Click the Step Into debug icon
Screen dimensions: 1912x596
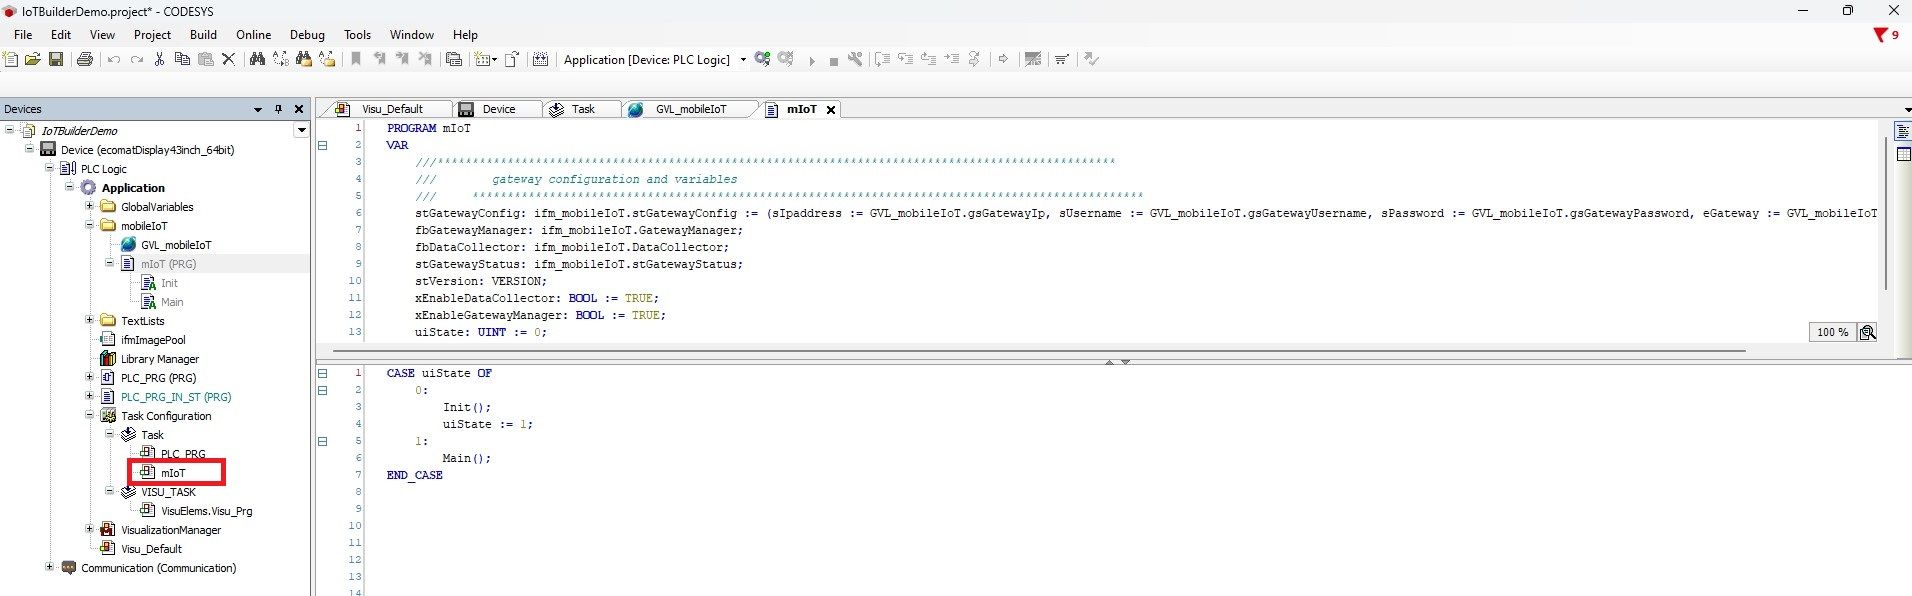coord(905,59)
